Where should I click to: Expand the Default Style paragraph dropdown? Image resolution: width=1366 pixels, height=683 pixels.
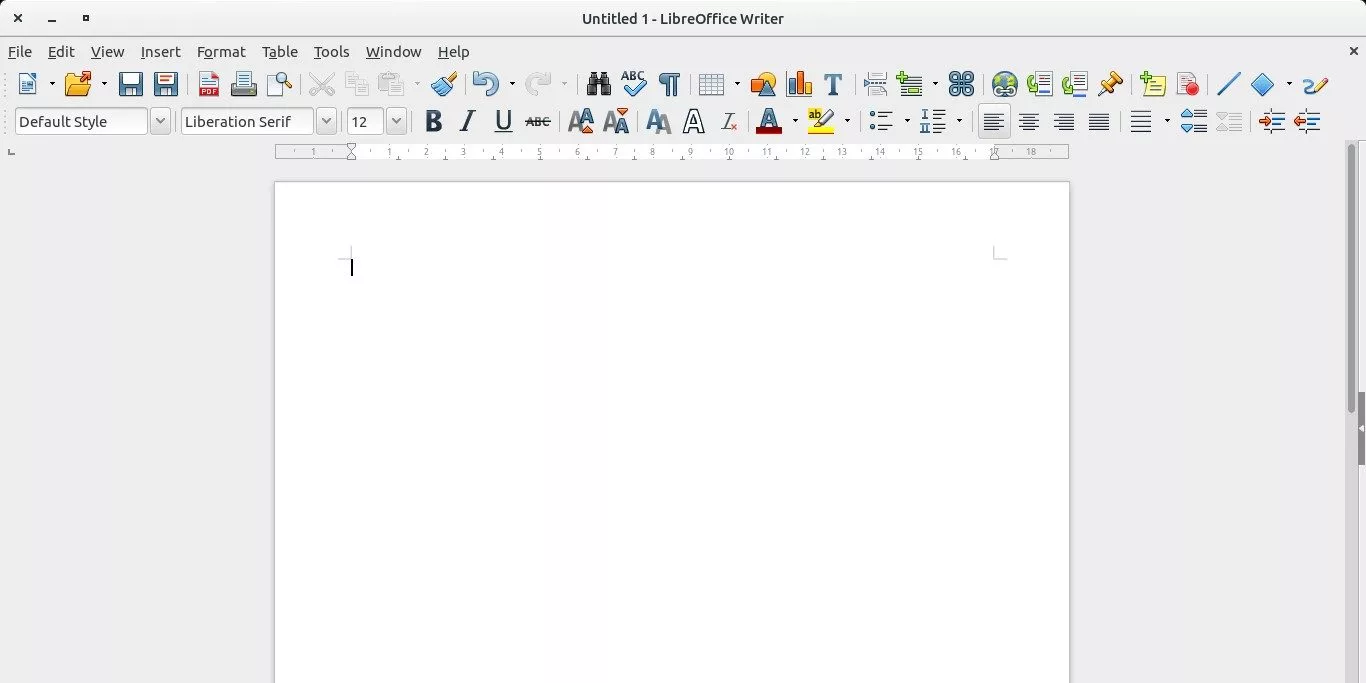point(160,122)
